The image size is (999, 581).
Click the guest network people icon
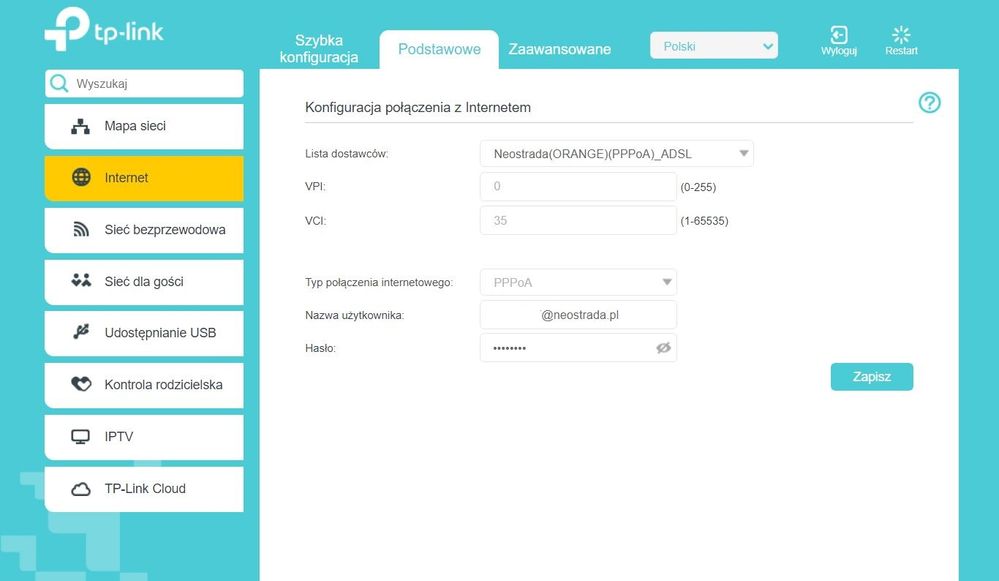[x=81, y=280]
